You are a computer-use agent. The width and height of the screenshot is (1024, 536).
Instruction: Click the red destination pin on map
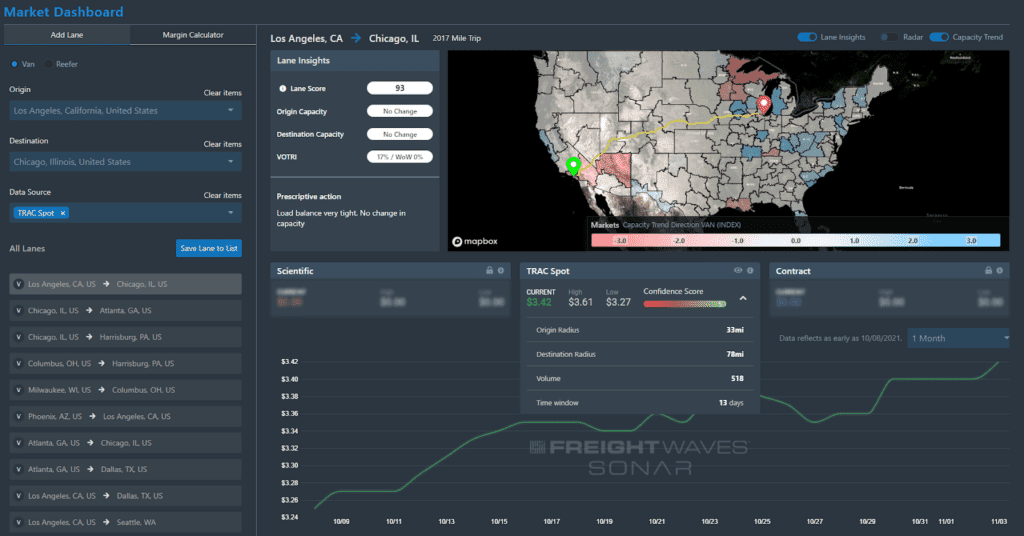[764, 104]
